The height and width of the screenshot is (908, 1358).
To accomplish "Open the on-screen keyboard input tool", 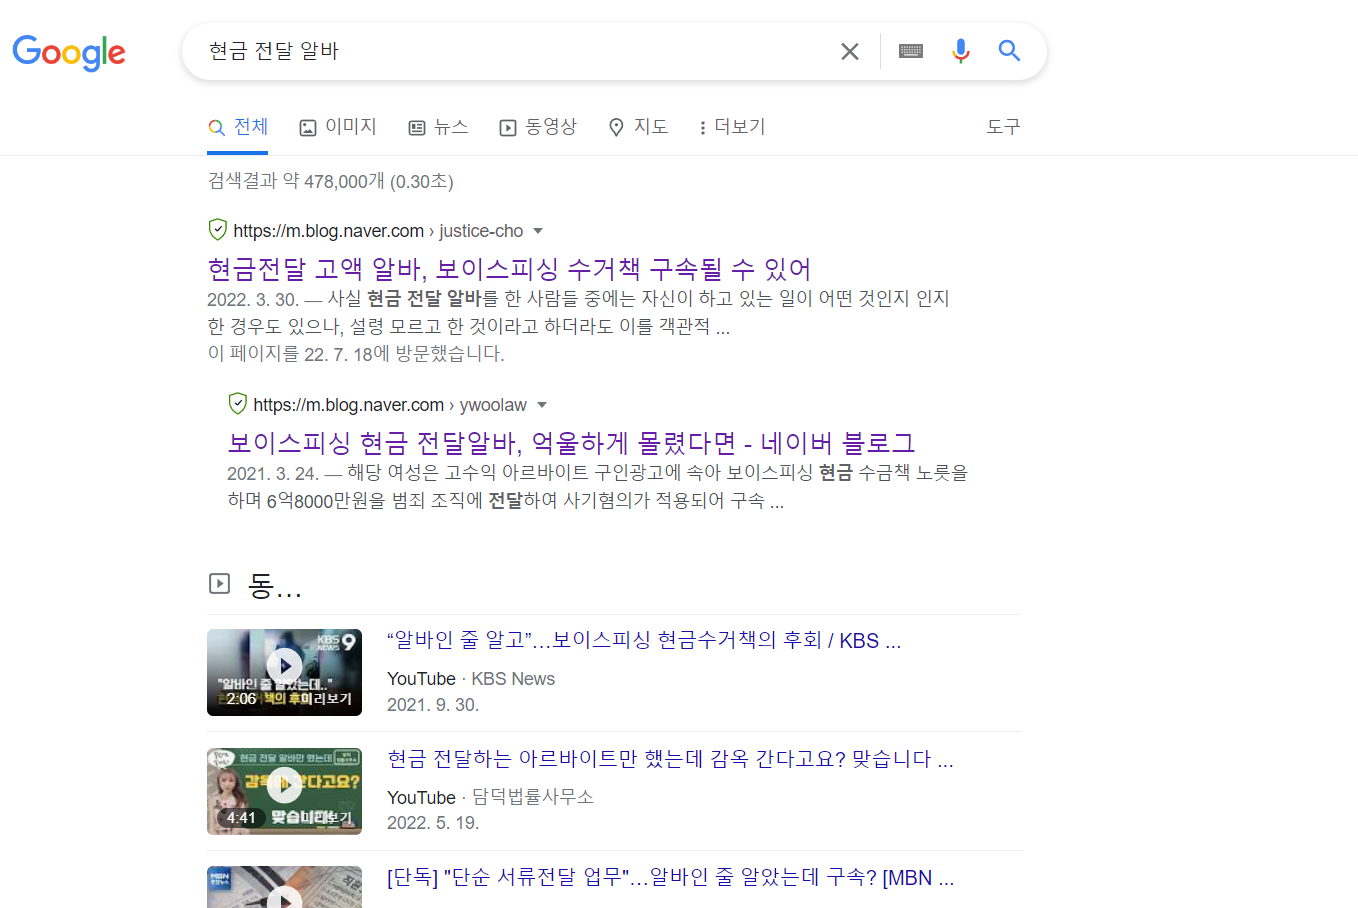I will (911, 51).
